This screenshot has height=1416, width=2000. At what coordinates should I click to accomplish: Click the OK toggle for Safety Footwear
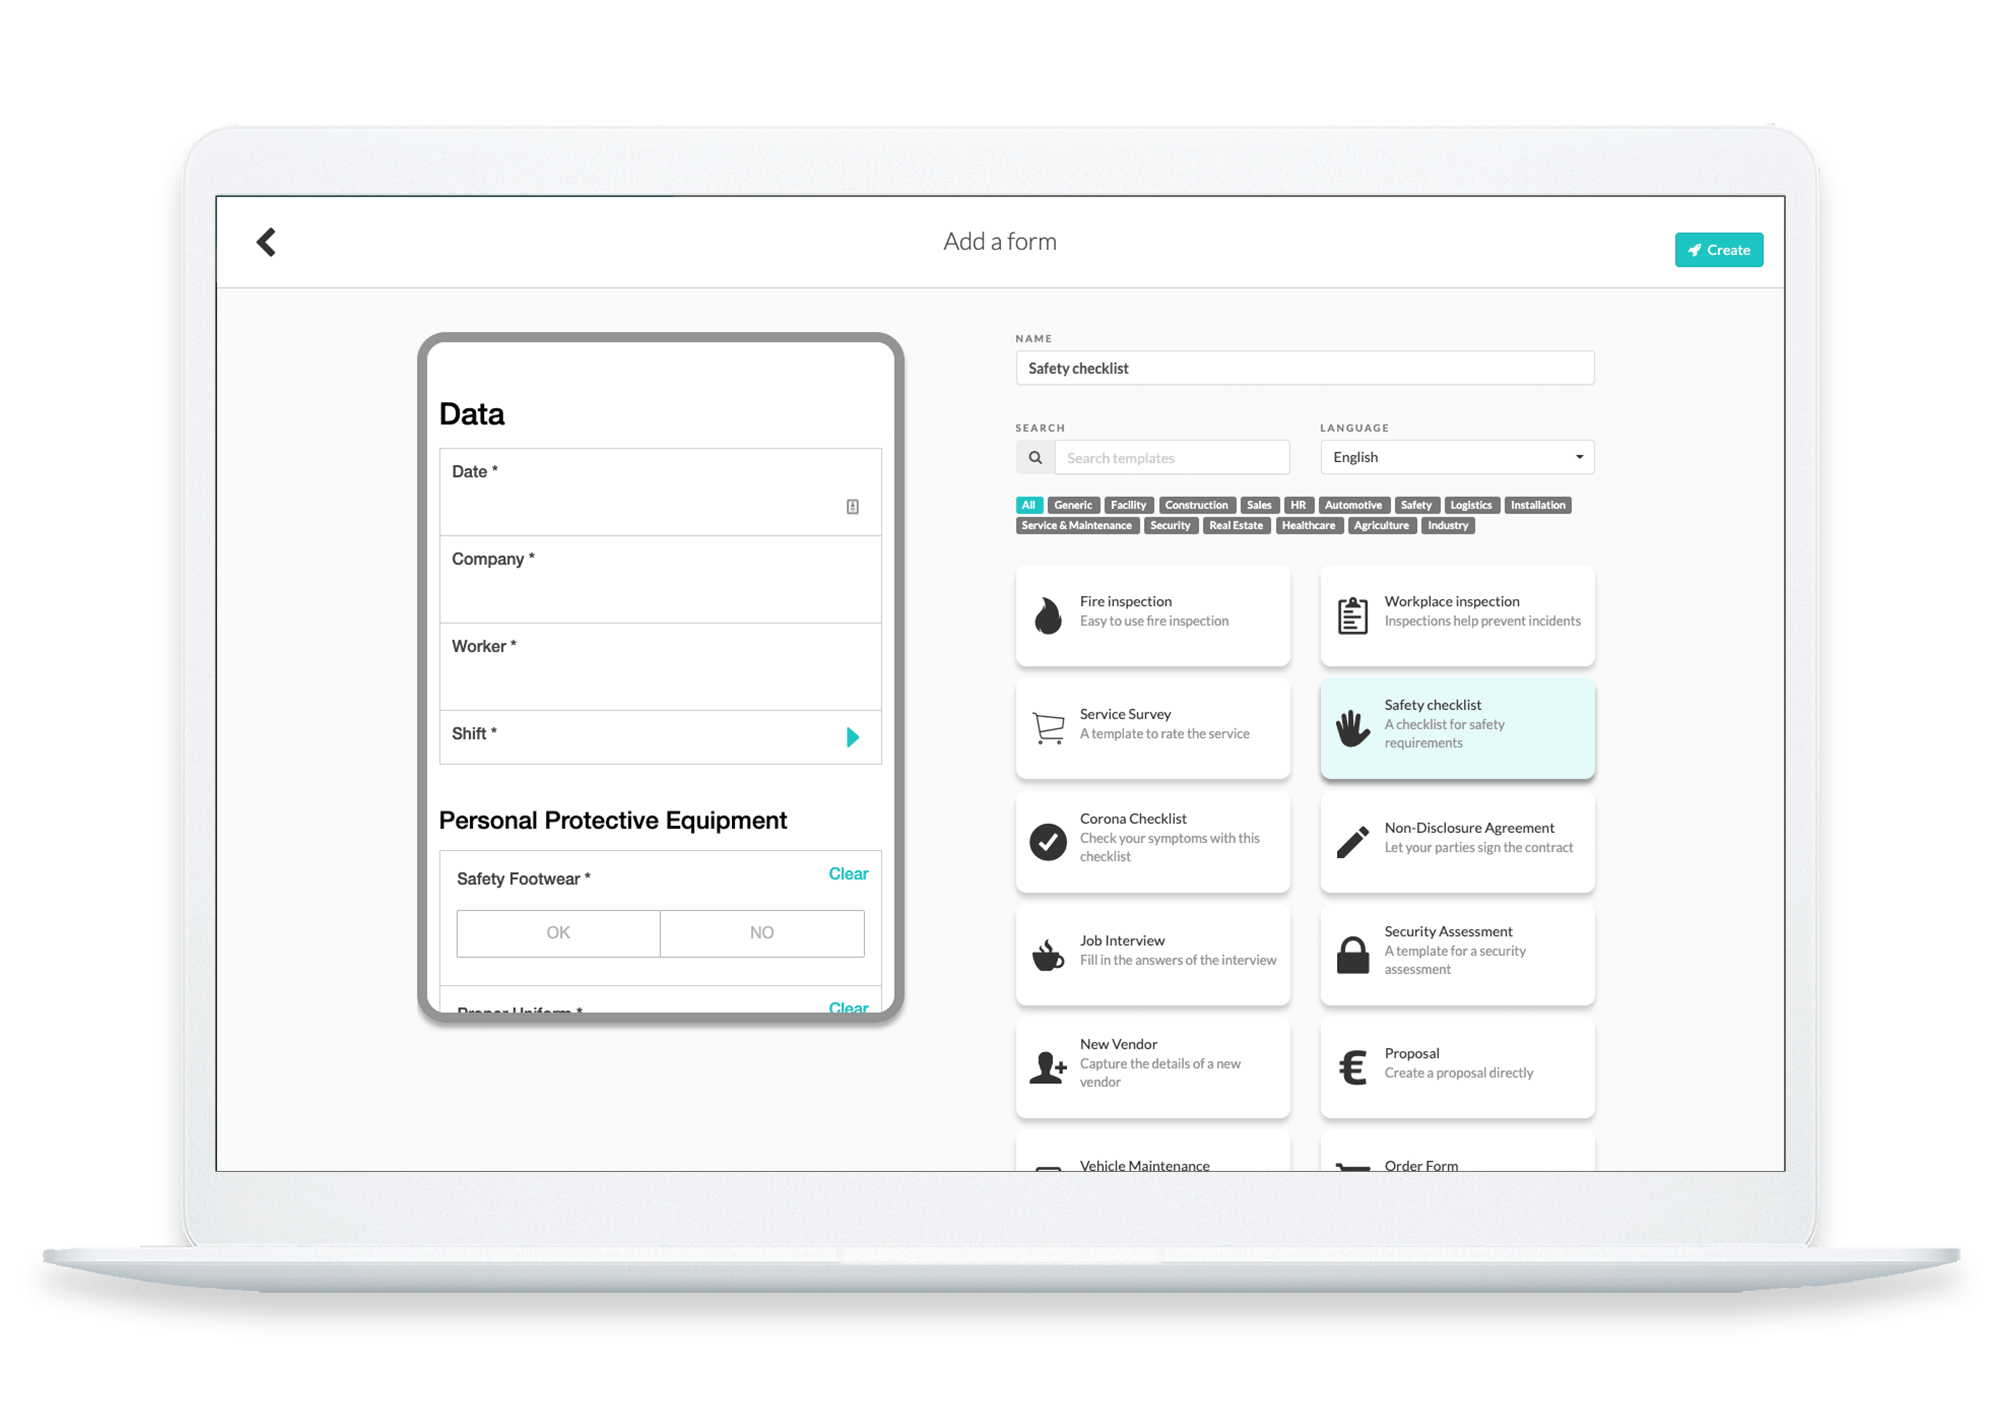click(x=556, y=932)
